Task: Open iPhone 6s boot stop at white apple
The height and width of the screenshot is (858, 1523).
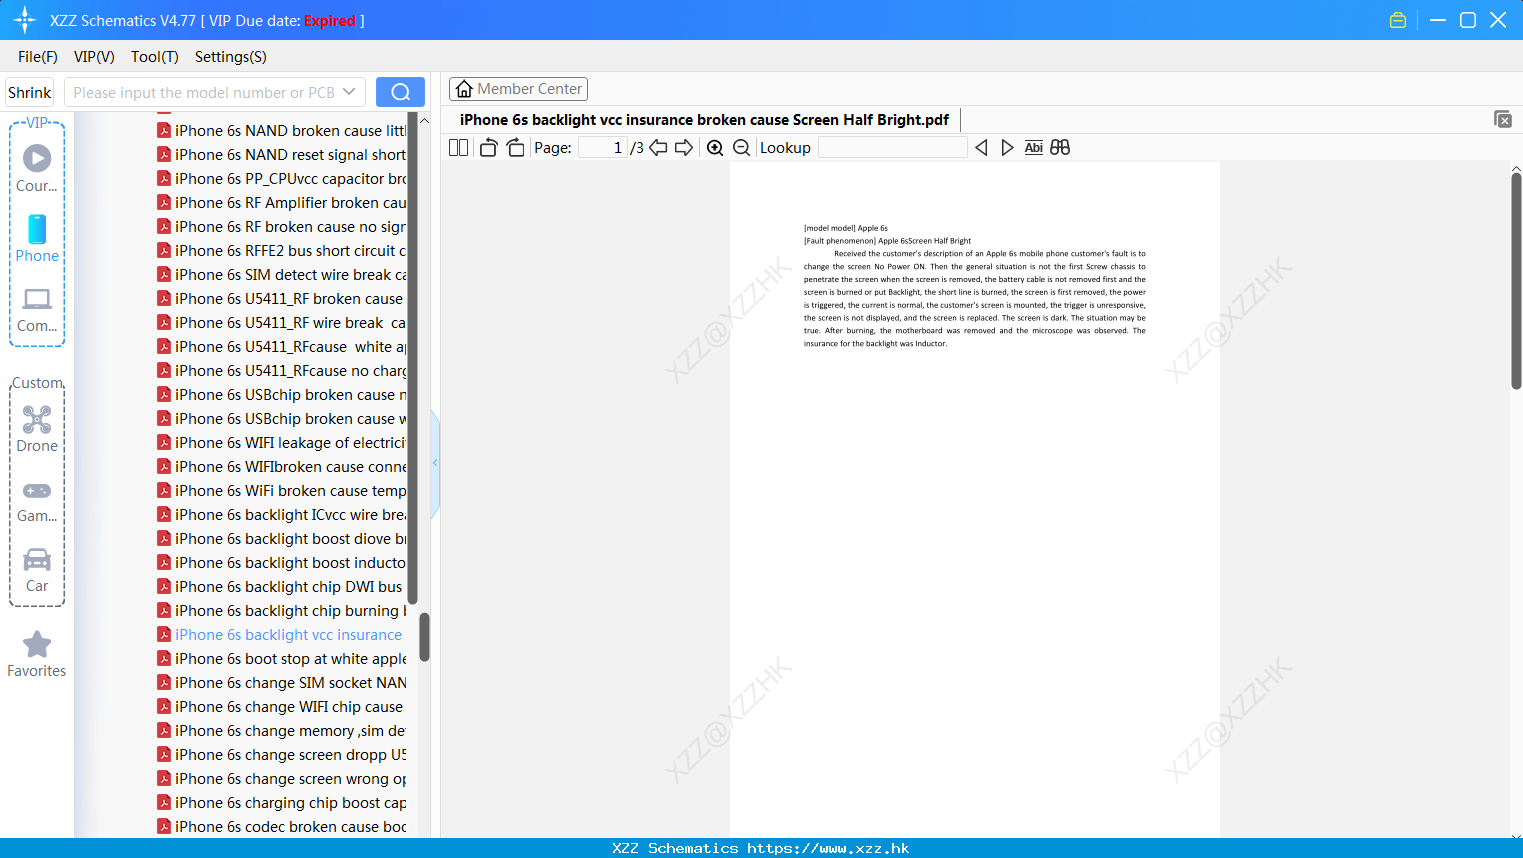Action: 281,659
